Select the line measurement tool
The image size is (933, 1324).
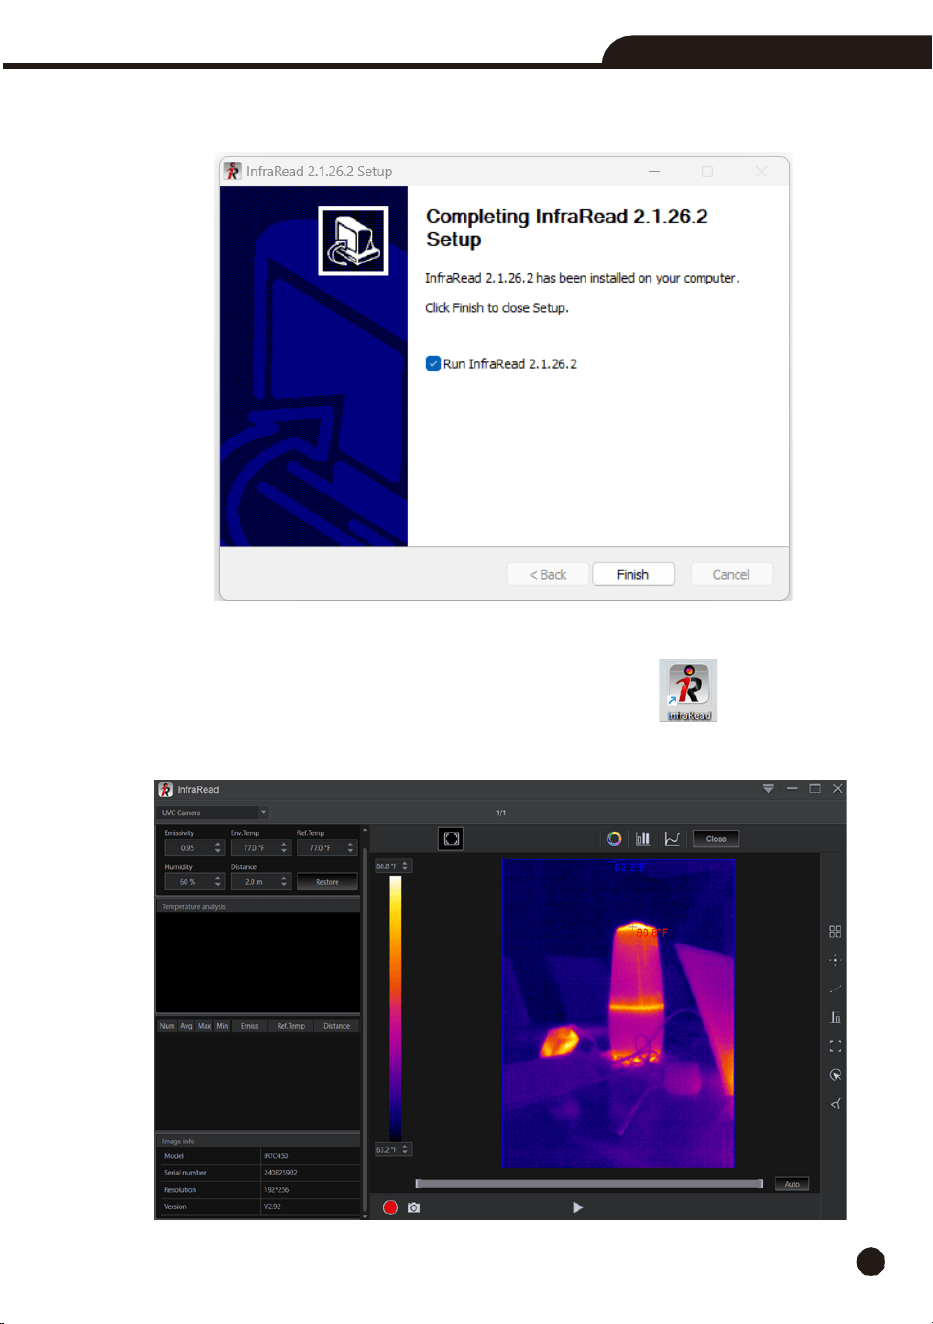pyautogui.click(x=835, y=989)
